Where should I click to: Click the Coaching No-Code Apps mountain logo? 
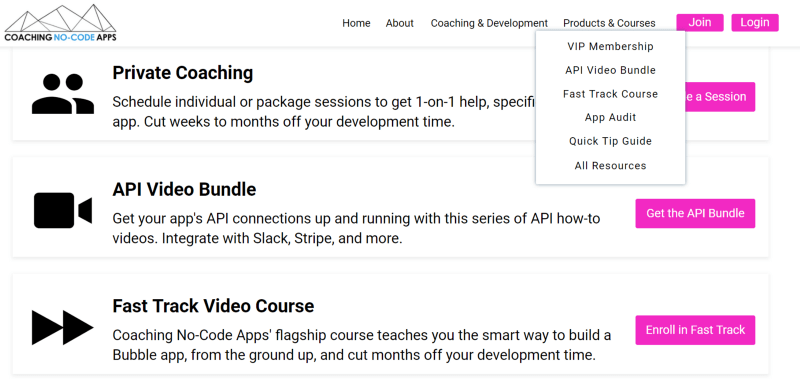point(60,23)
